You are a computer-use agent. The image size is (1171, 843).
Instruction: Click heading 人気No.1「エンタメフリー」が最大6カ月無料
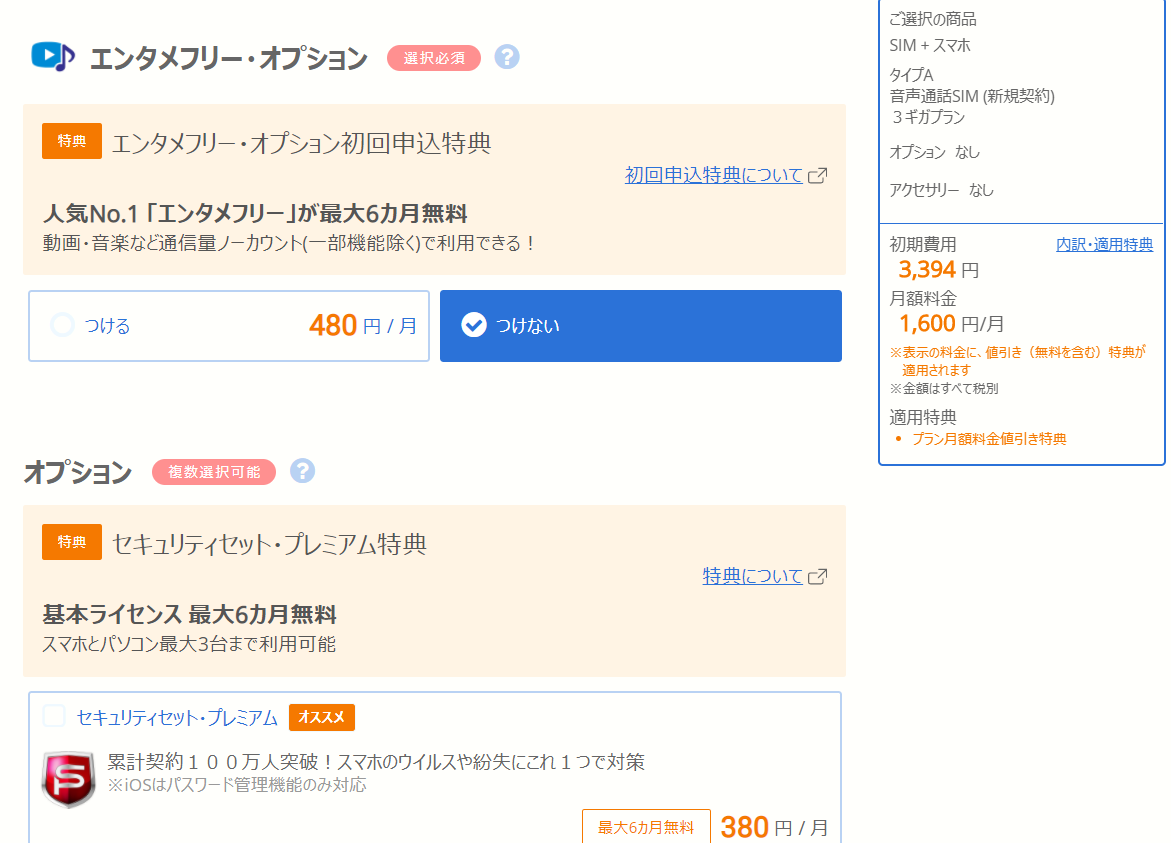255,214
